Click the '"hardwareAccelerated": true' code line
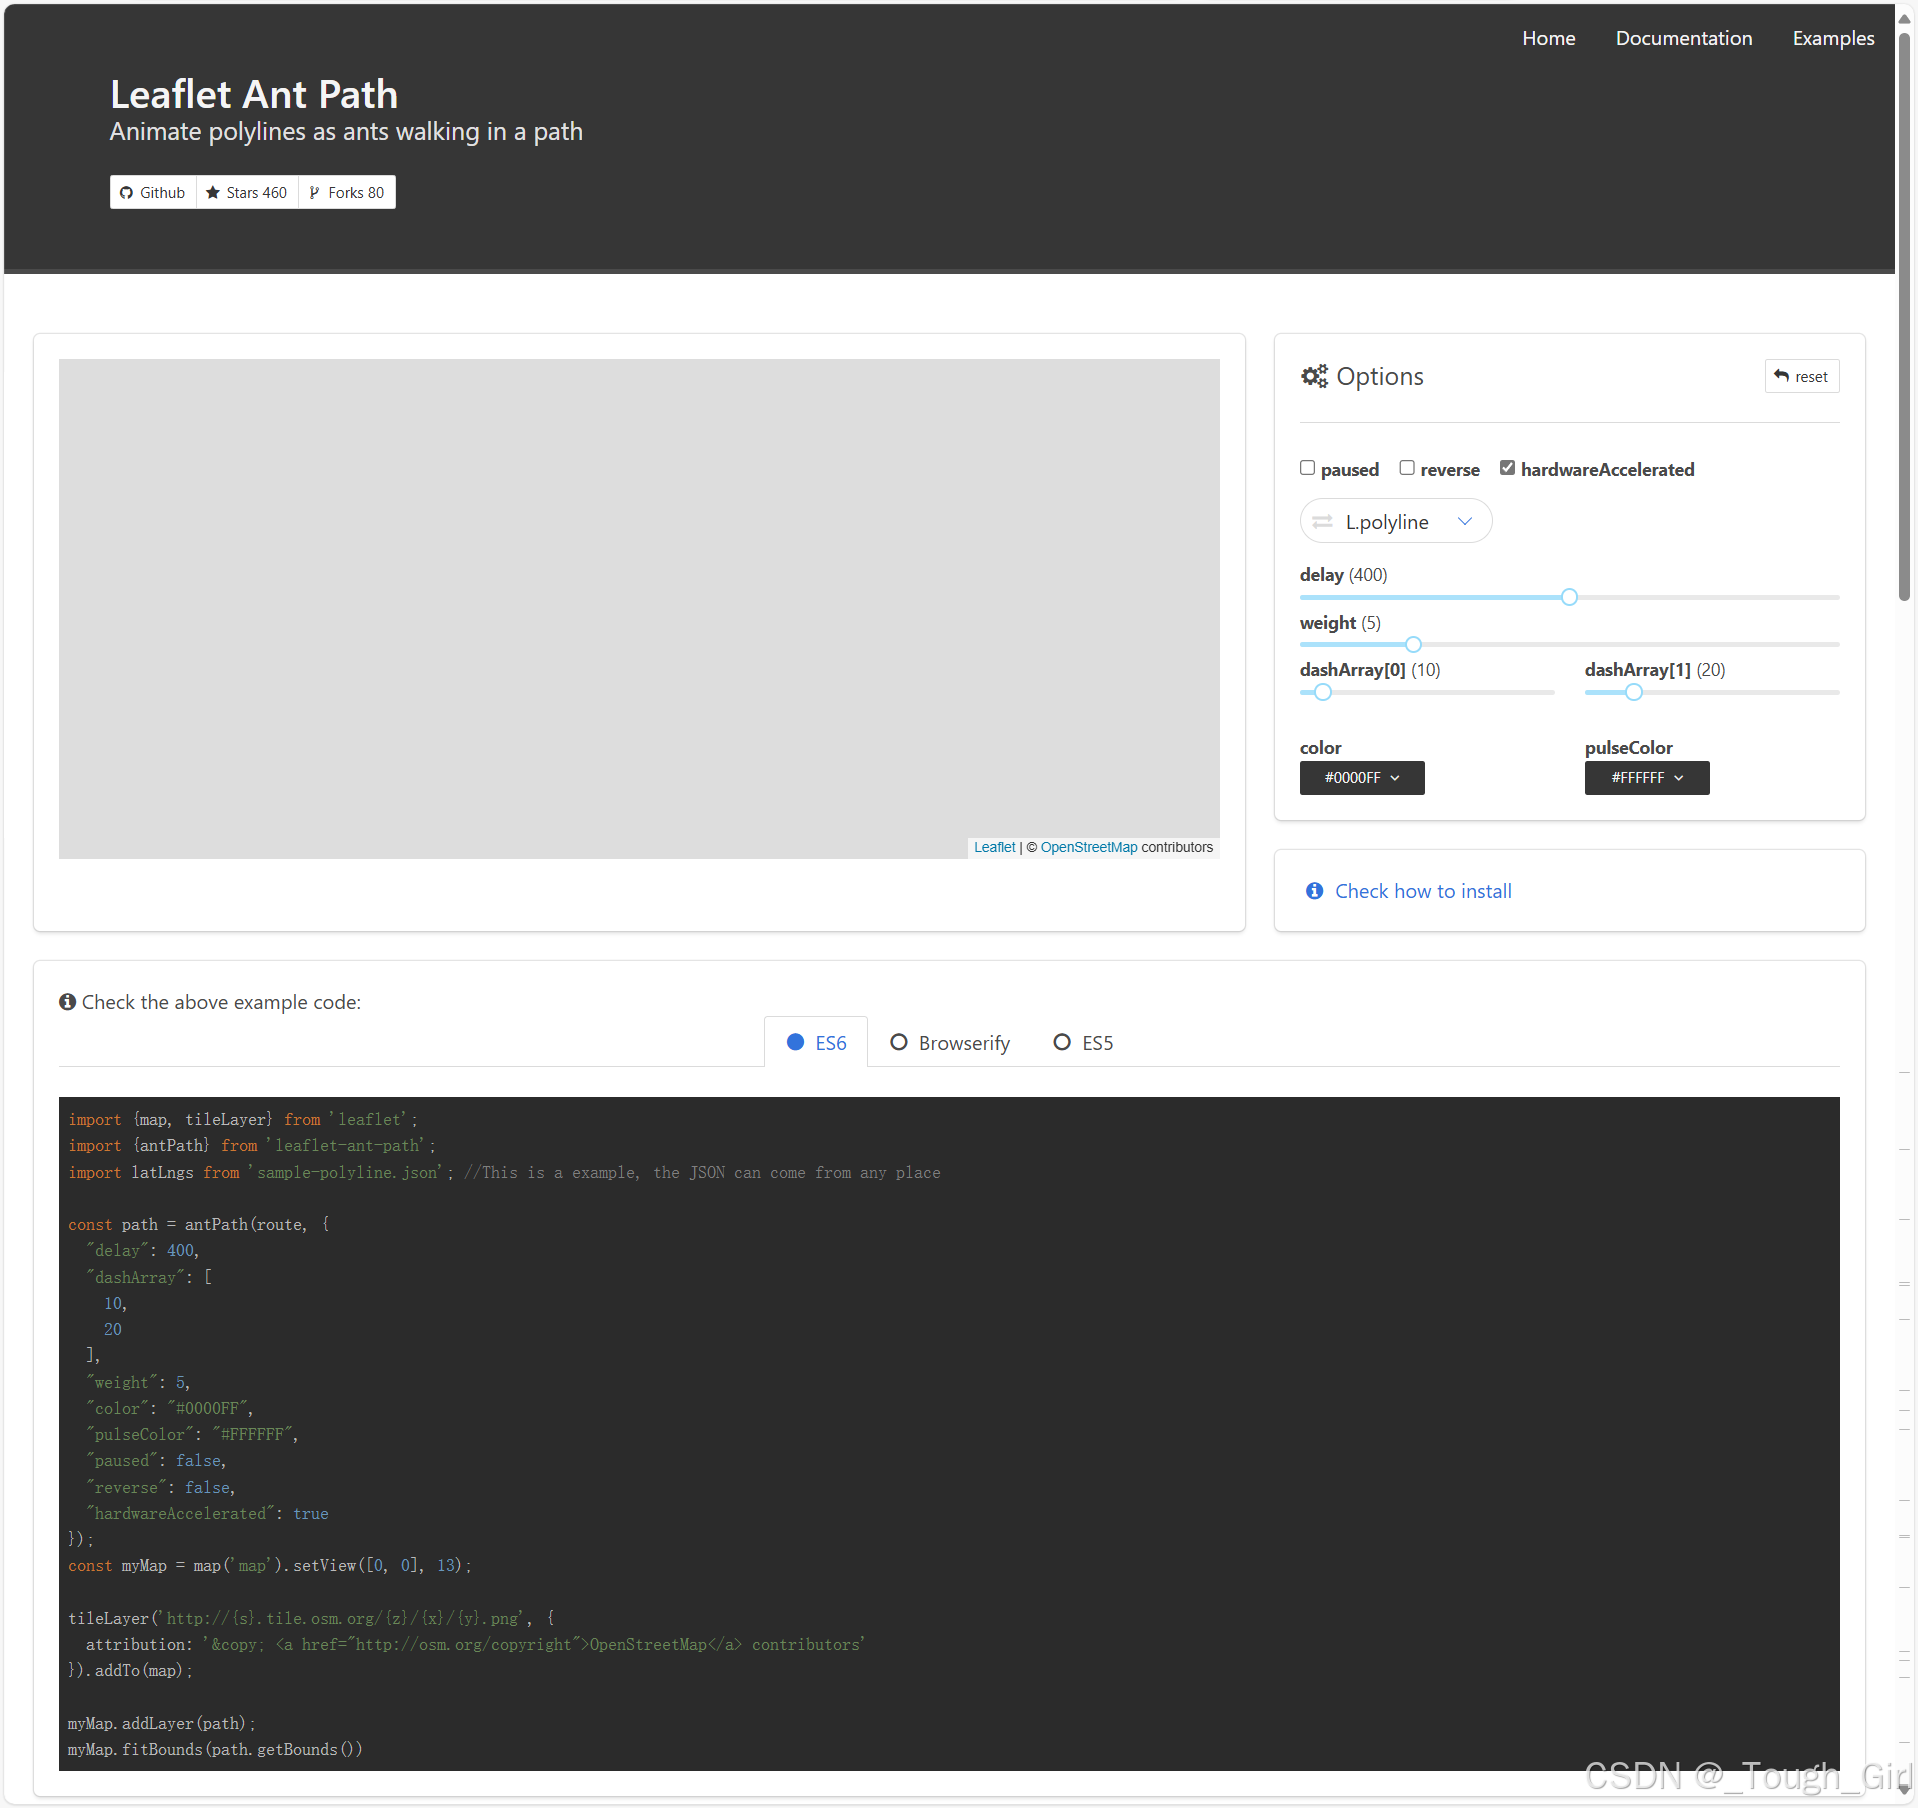This screenshot has height=1808, width=1918. 207,1513
